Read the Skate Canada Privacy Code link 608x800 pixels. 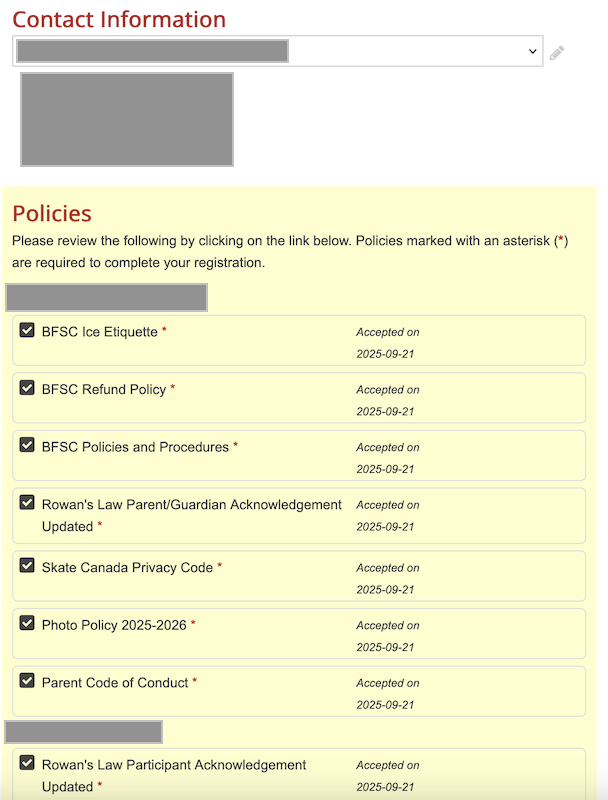[x=127, y=567]
